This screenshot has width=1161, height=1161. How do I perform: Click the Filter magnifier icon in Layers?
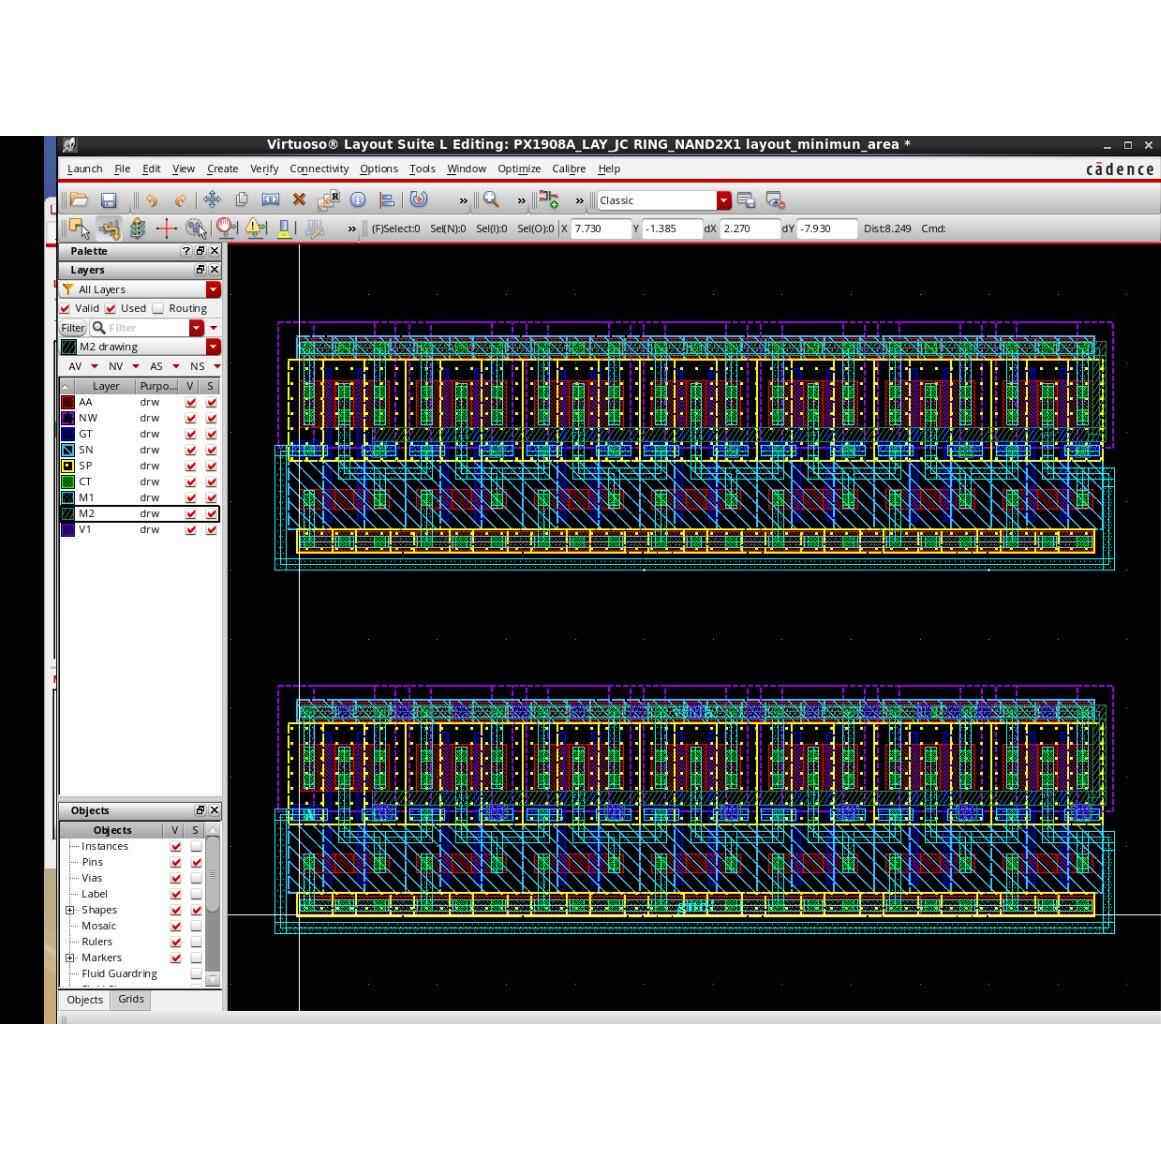pos(98,327)
